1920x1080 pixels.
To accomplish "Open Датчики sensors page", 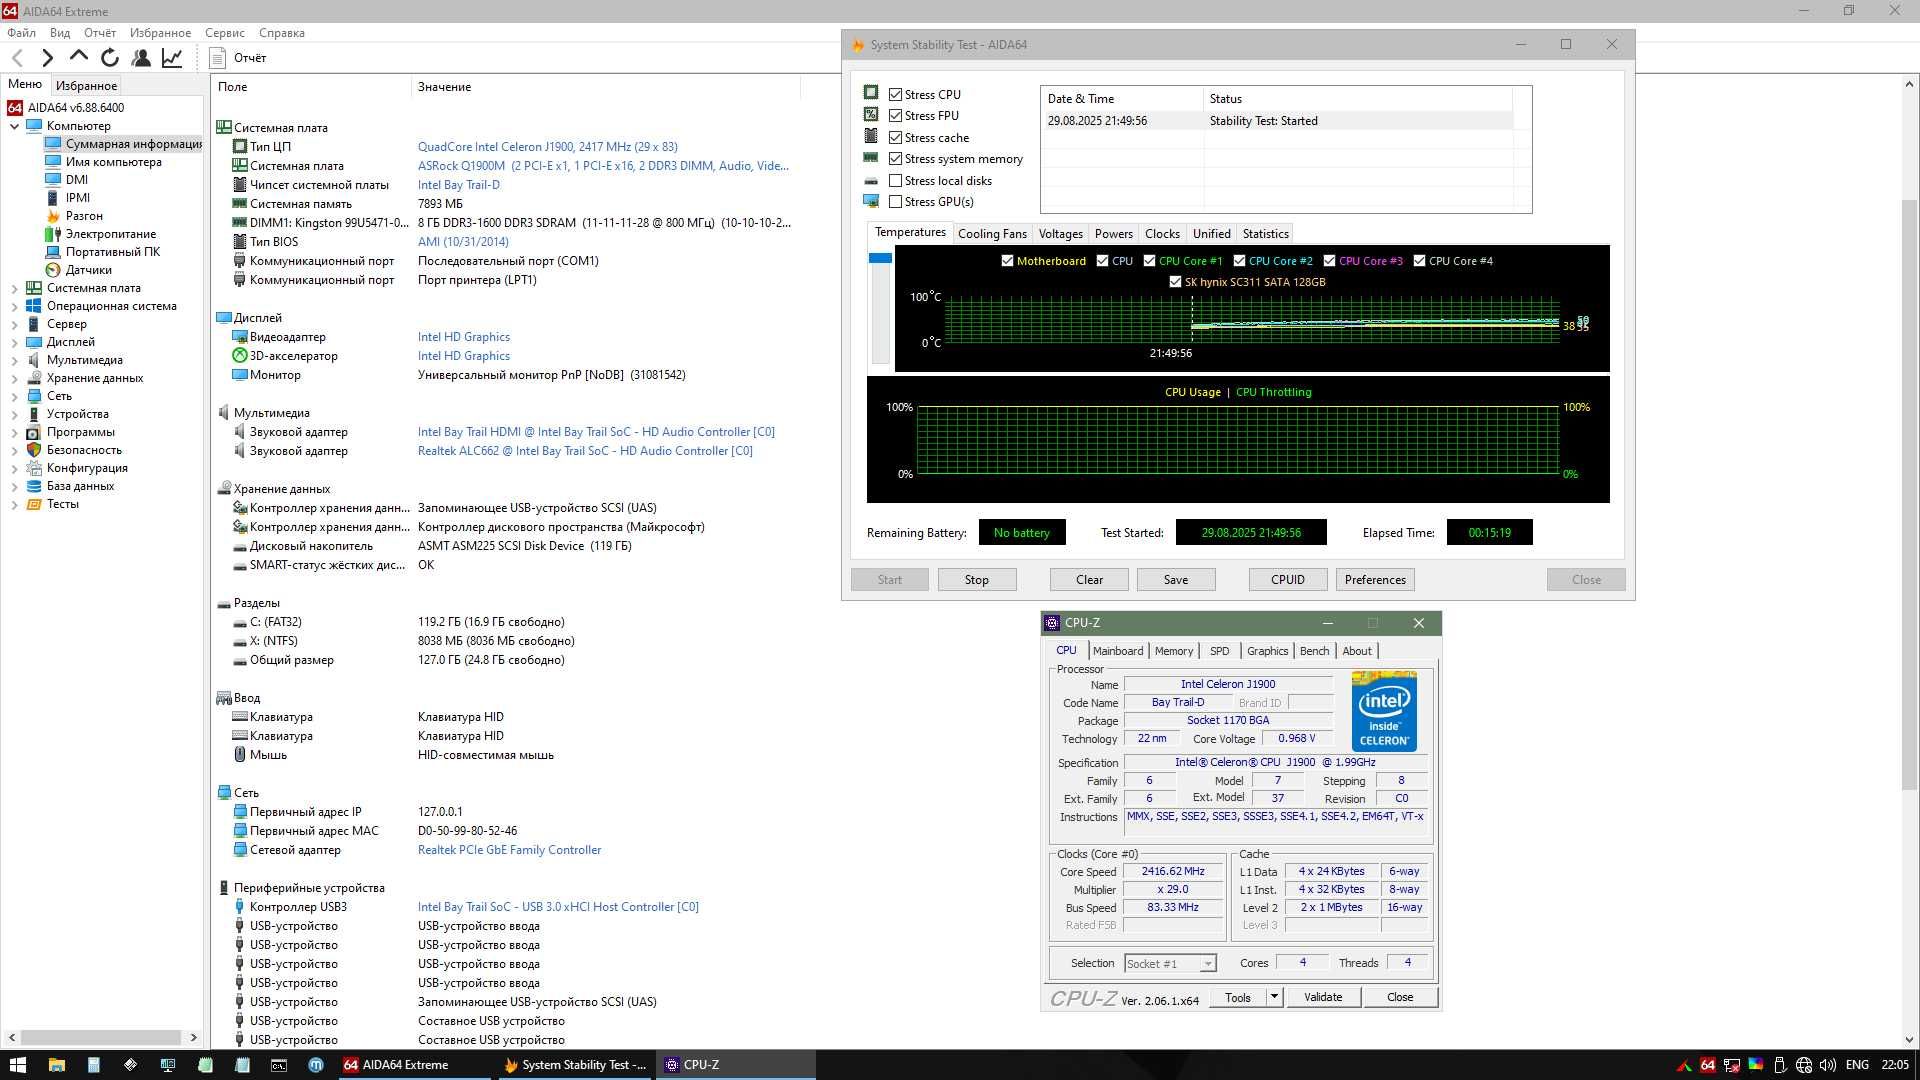I will click(x=88, y=270).
